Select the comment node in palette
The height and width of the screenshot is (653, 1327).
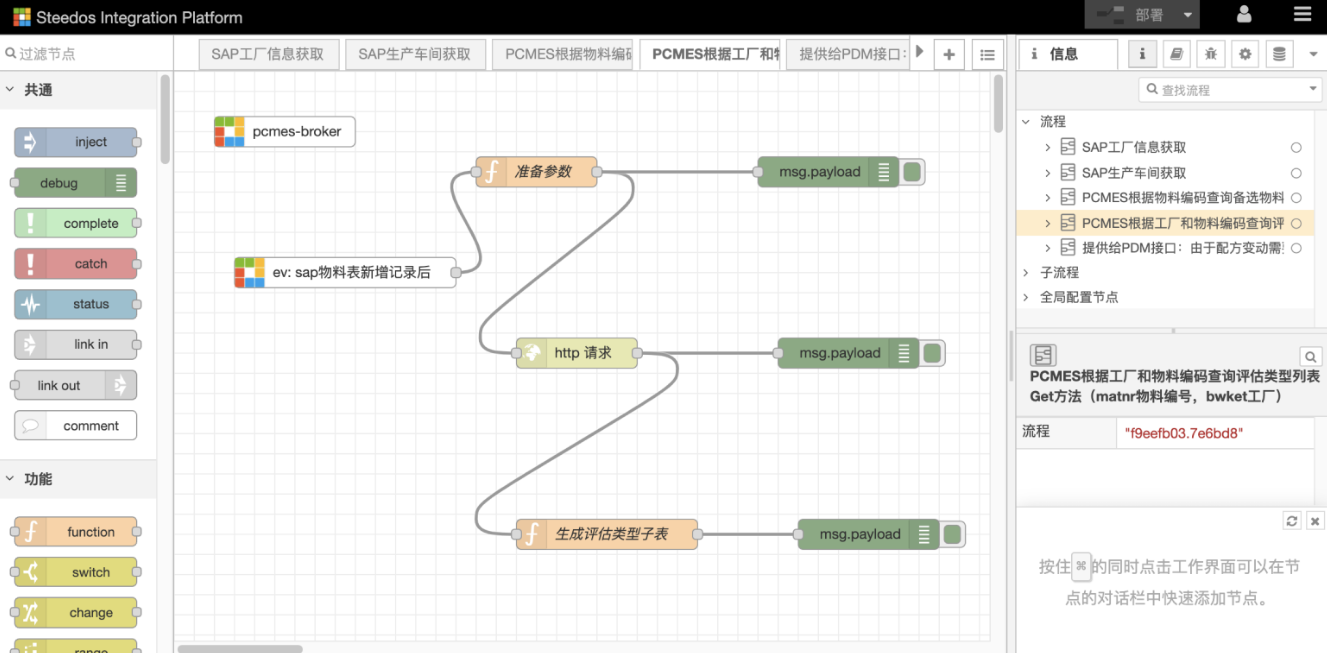[x=76, y=425]
